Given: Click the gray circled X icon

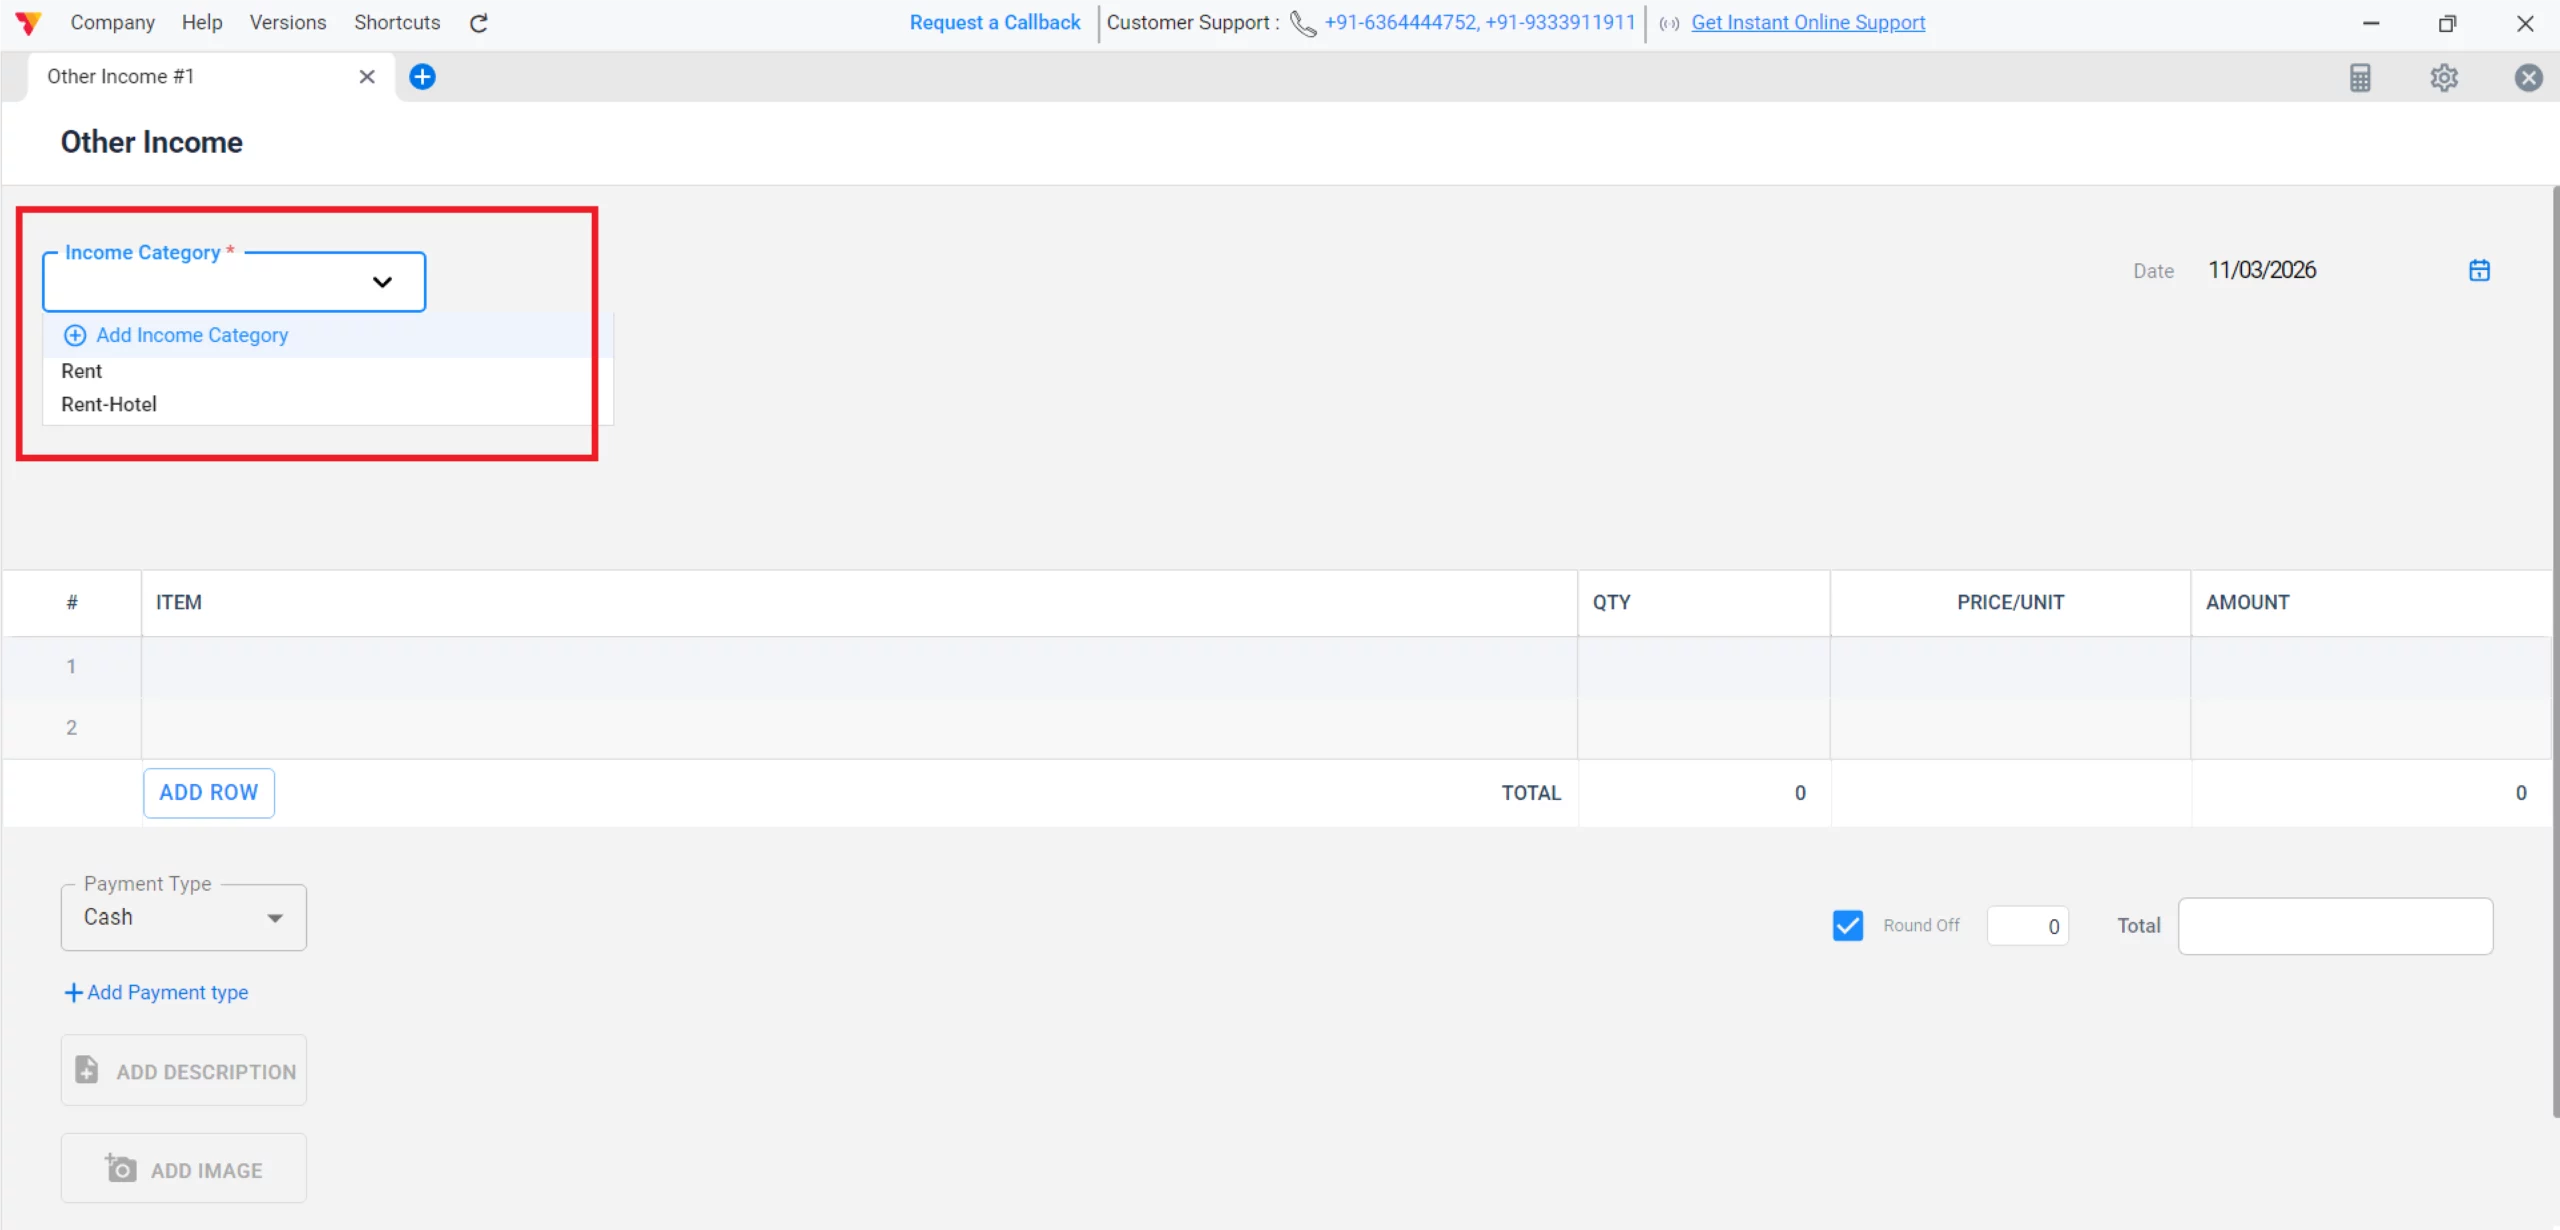Looking at the screenshot, I should coord(2528,78).
